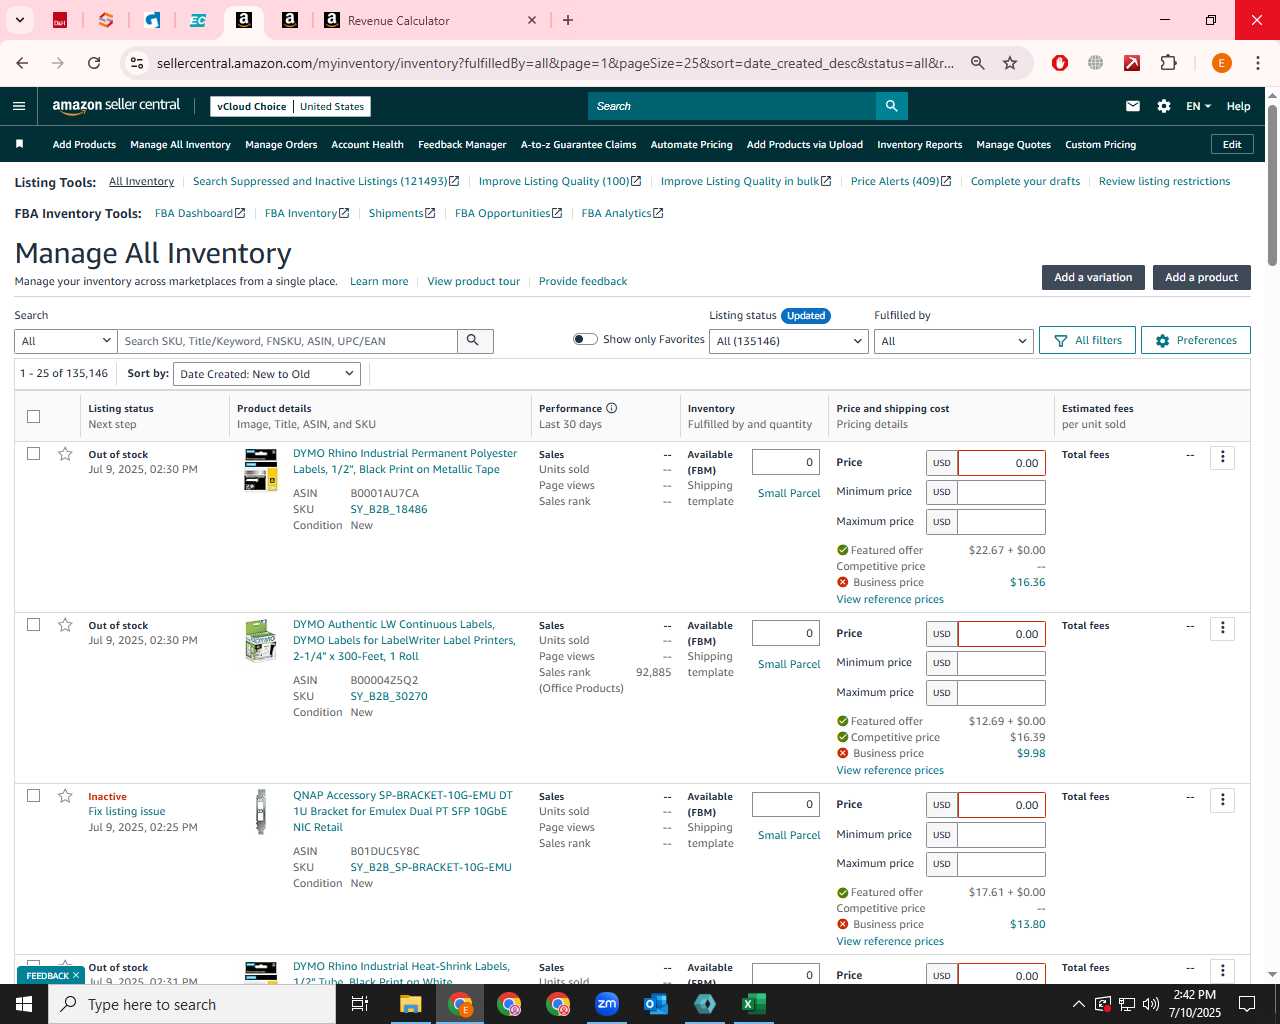Click the Chrome zoom magnifier icon
The height and width of the screenshot is (1024, 1280).
pos(978,63)
